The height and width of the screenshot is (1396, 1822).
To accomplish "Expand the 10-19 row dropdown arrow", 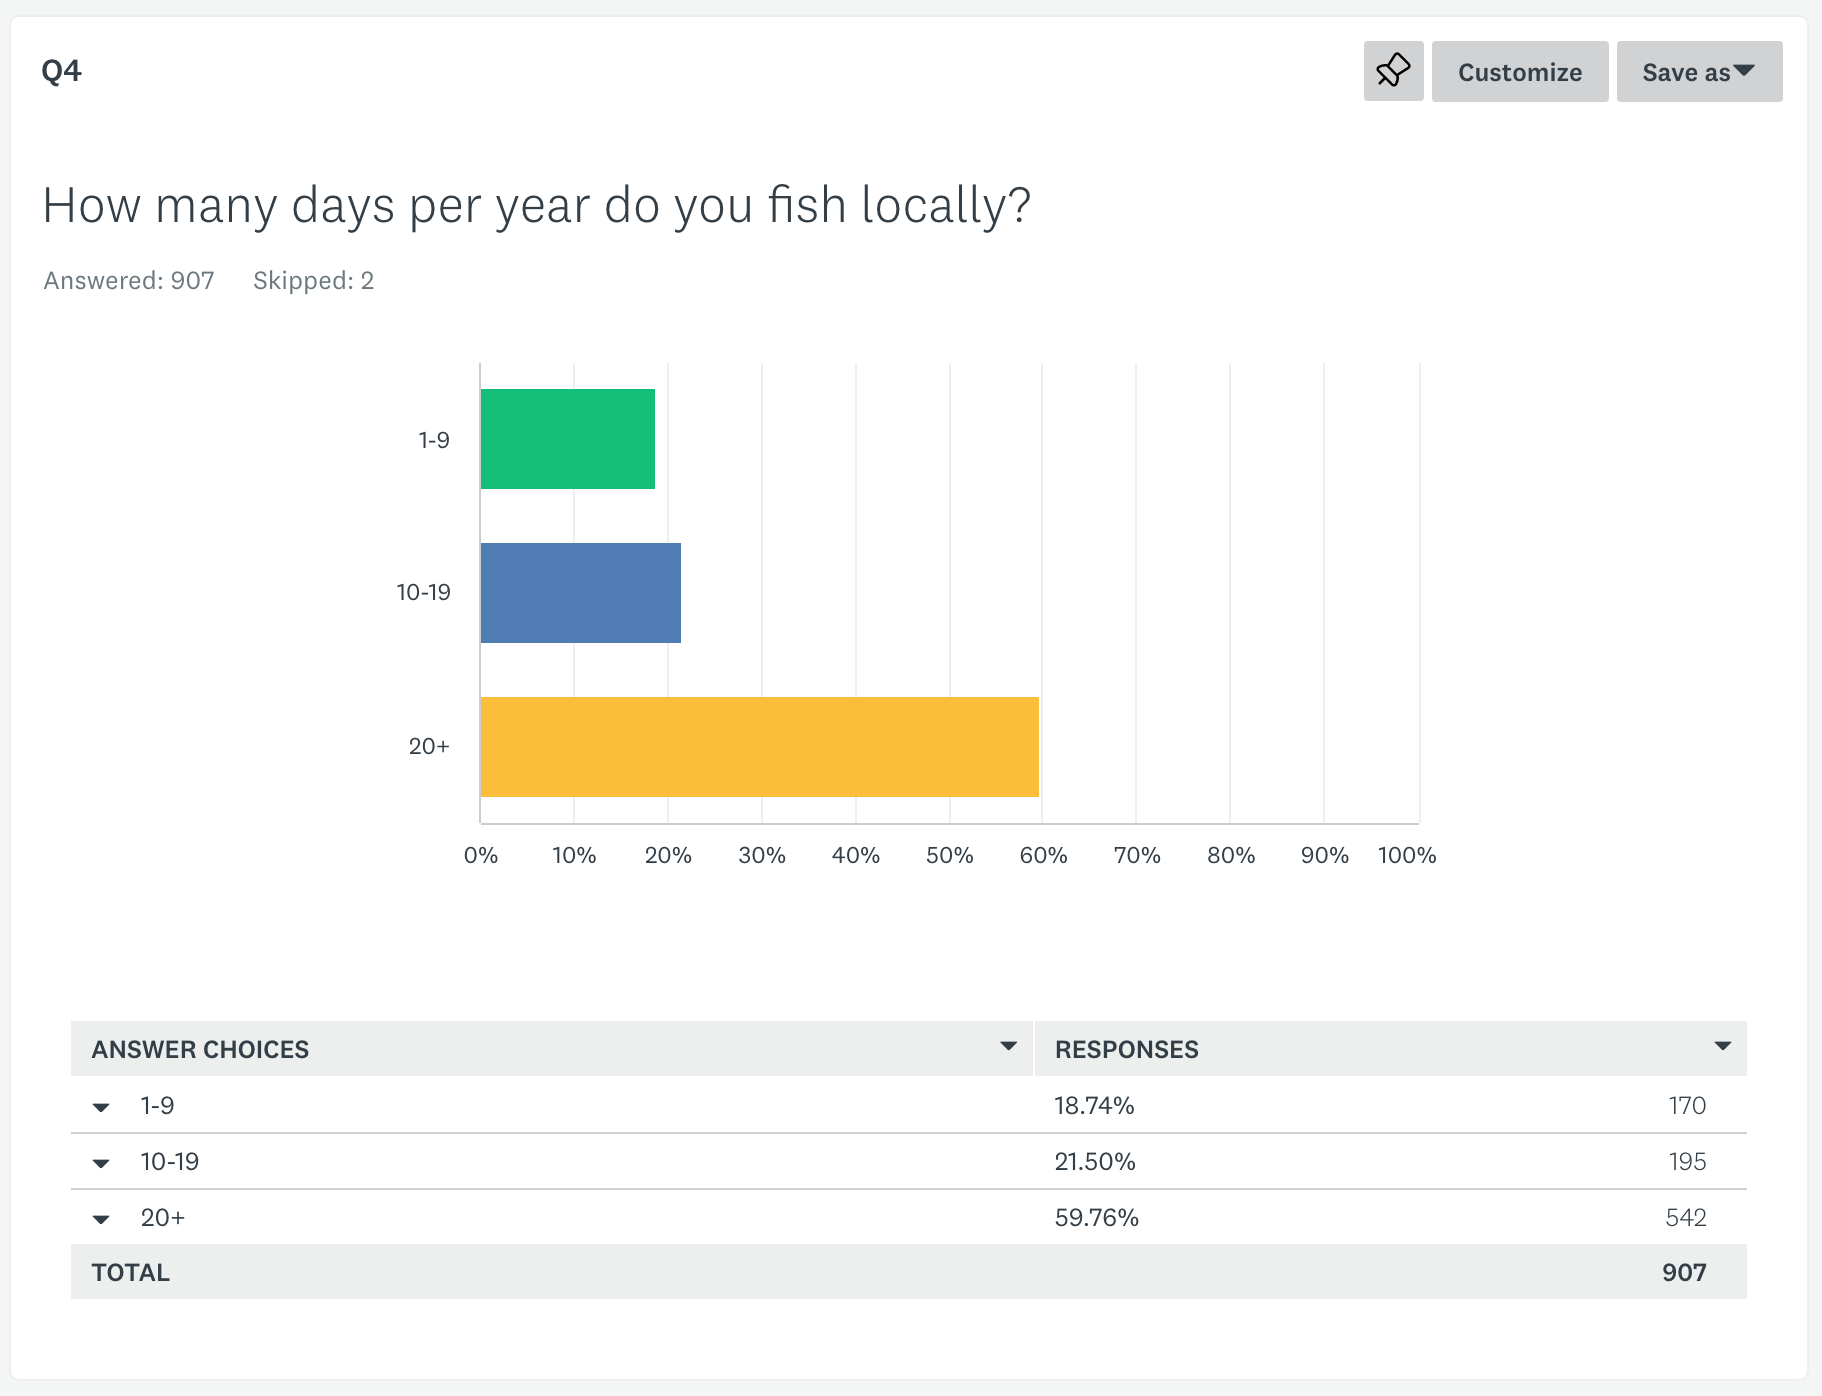I will [x=101, y=1163].
